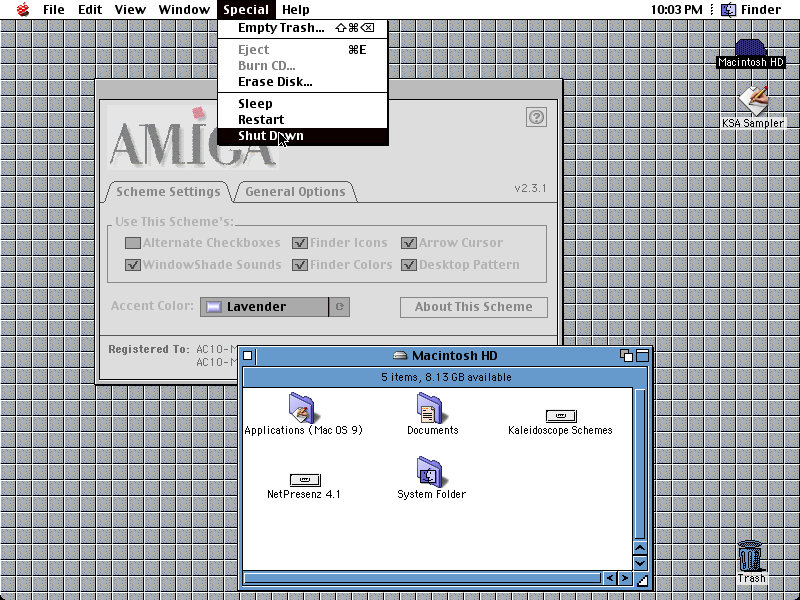
Task: Switch to the Scheme Settings tab
Action: click(168, 192)
